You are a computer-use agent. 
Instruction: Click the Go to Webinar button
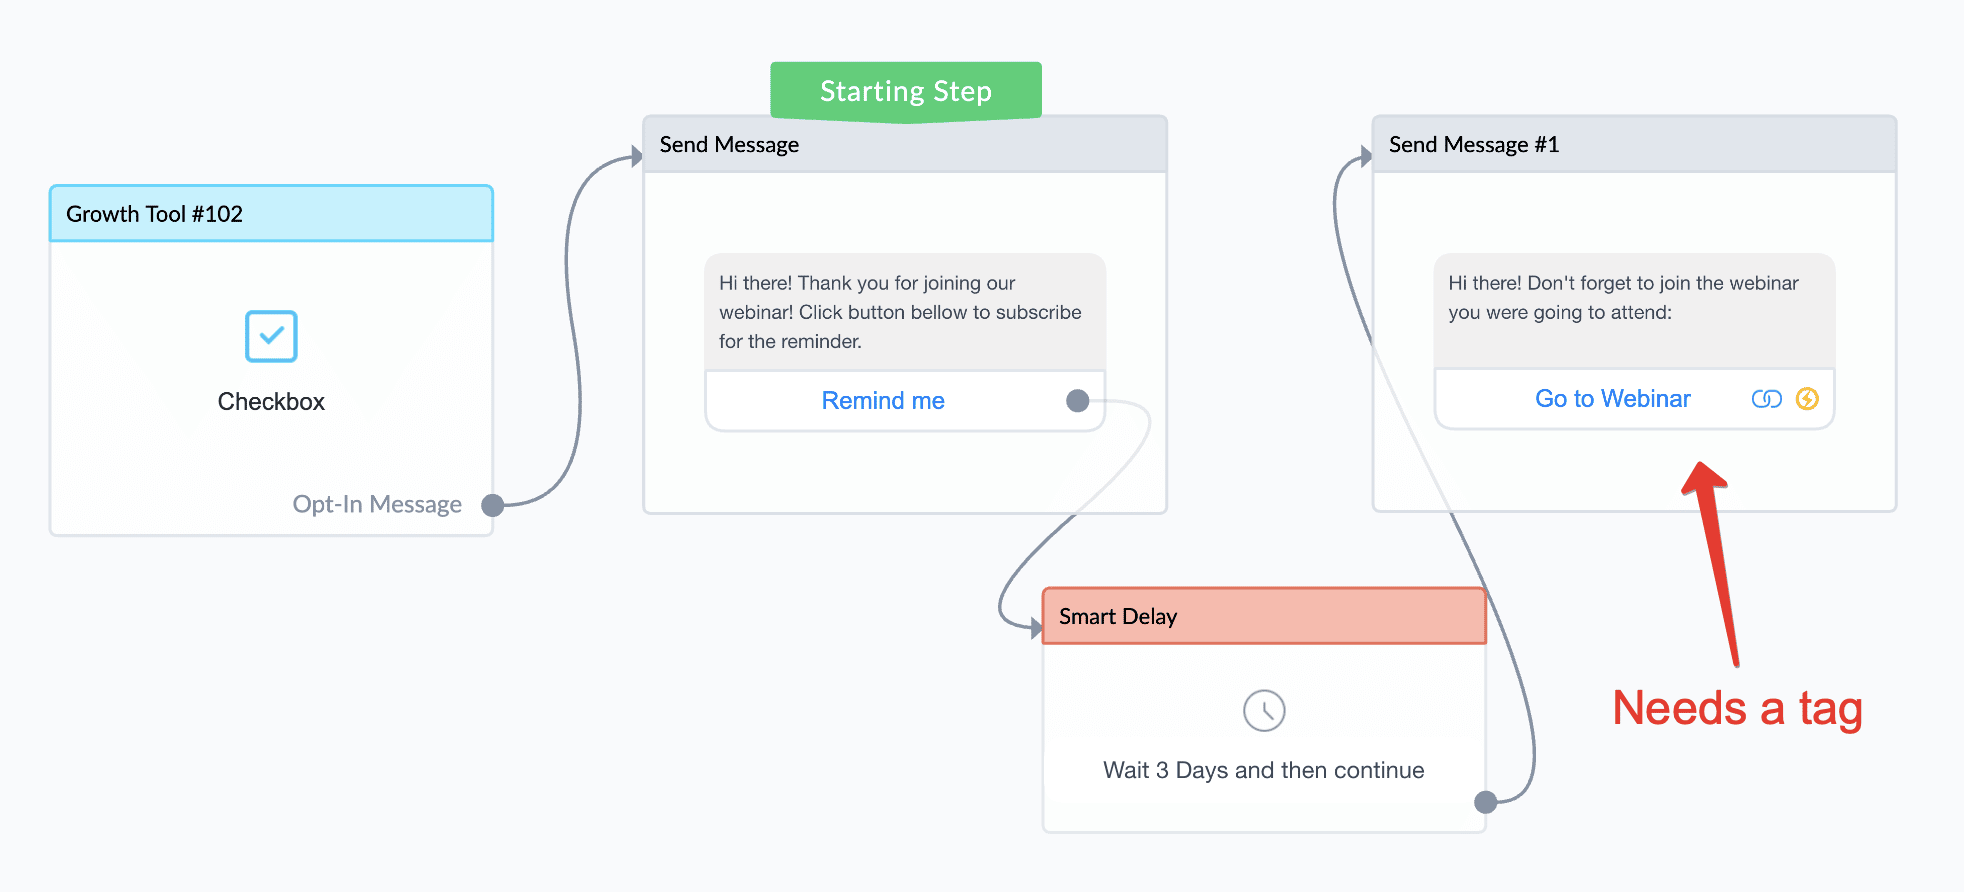point(1612,399)
